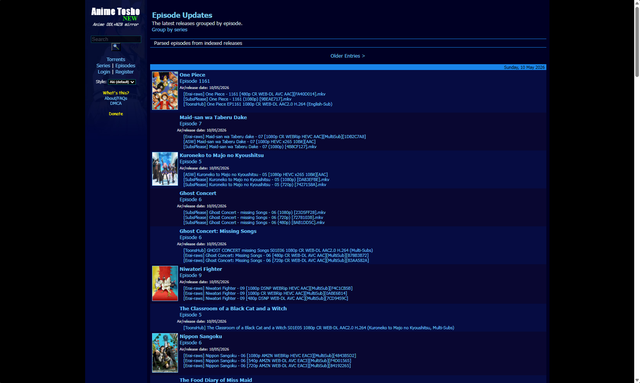
Task: Click the magnifier search button
Action: [116, 47]
